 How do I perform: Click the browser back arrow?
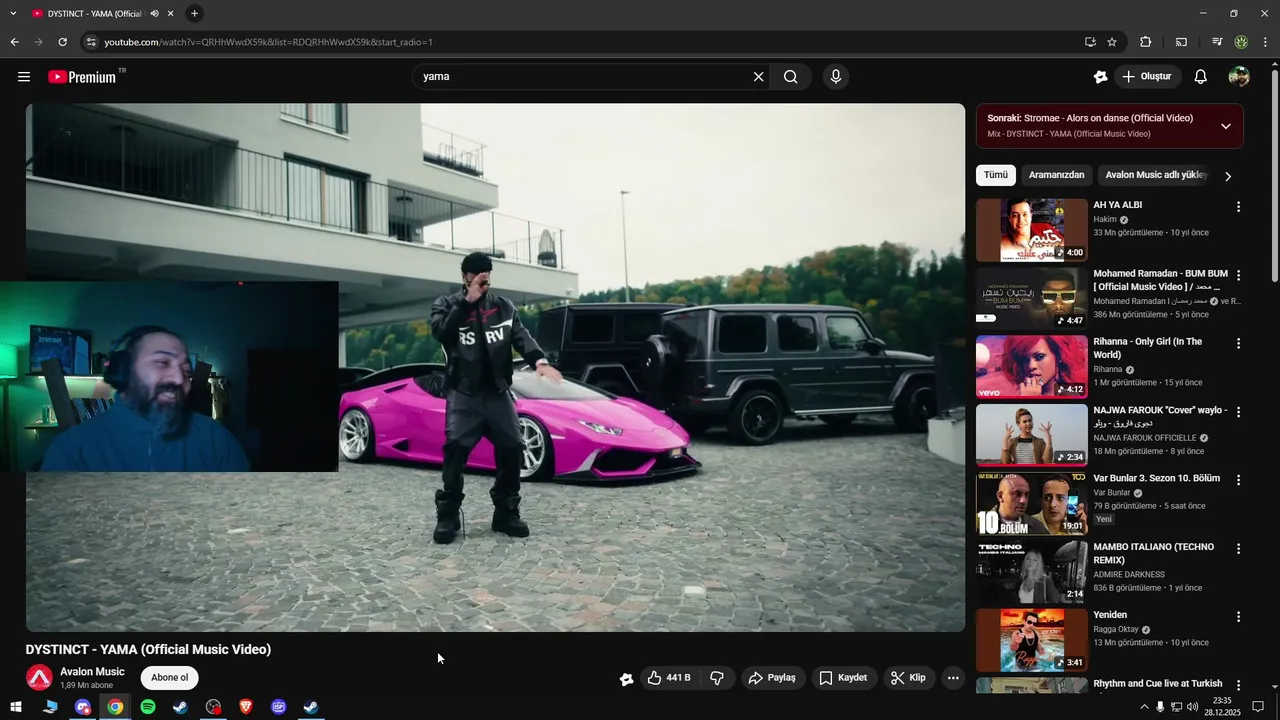pyautogui.click(x=14, y=42)
